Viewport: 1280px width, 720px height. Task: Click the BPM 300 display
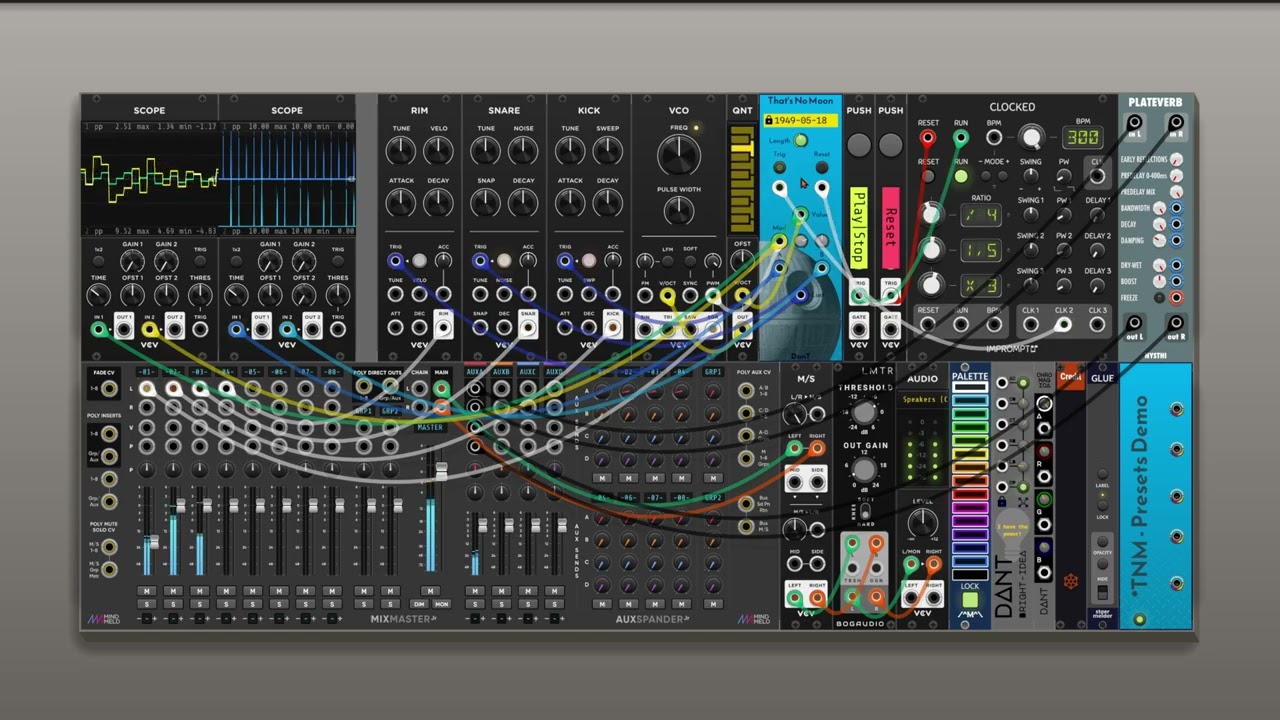tap(1082, 137)
